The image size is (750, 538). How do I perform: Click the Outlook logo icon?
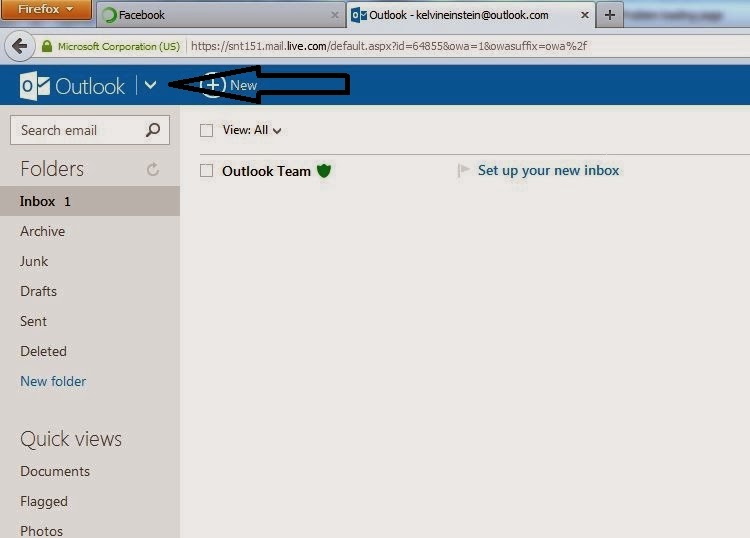(x=34, y=86)
